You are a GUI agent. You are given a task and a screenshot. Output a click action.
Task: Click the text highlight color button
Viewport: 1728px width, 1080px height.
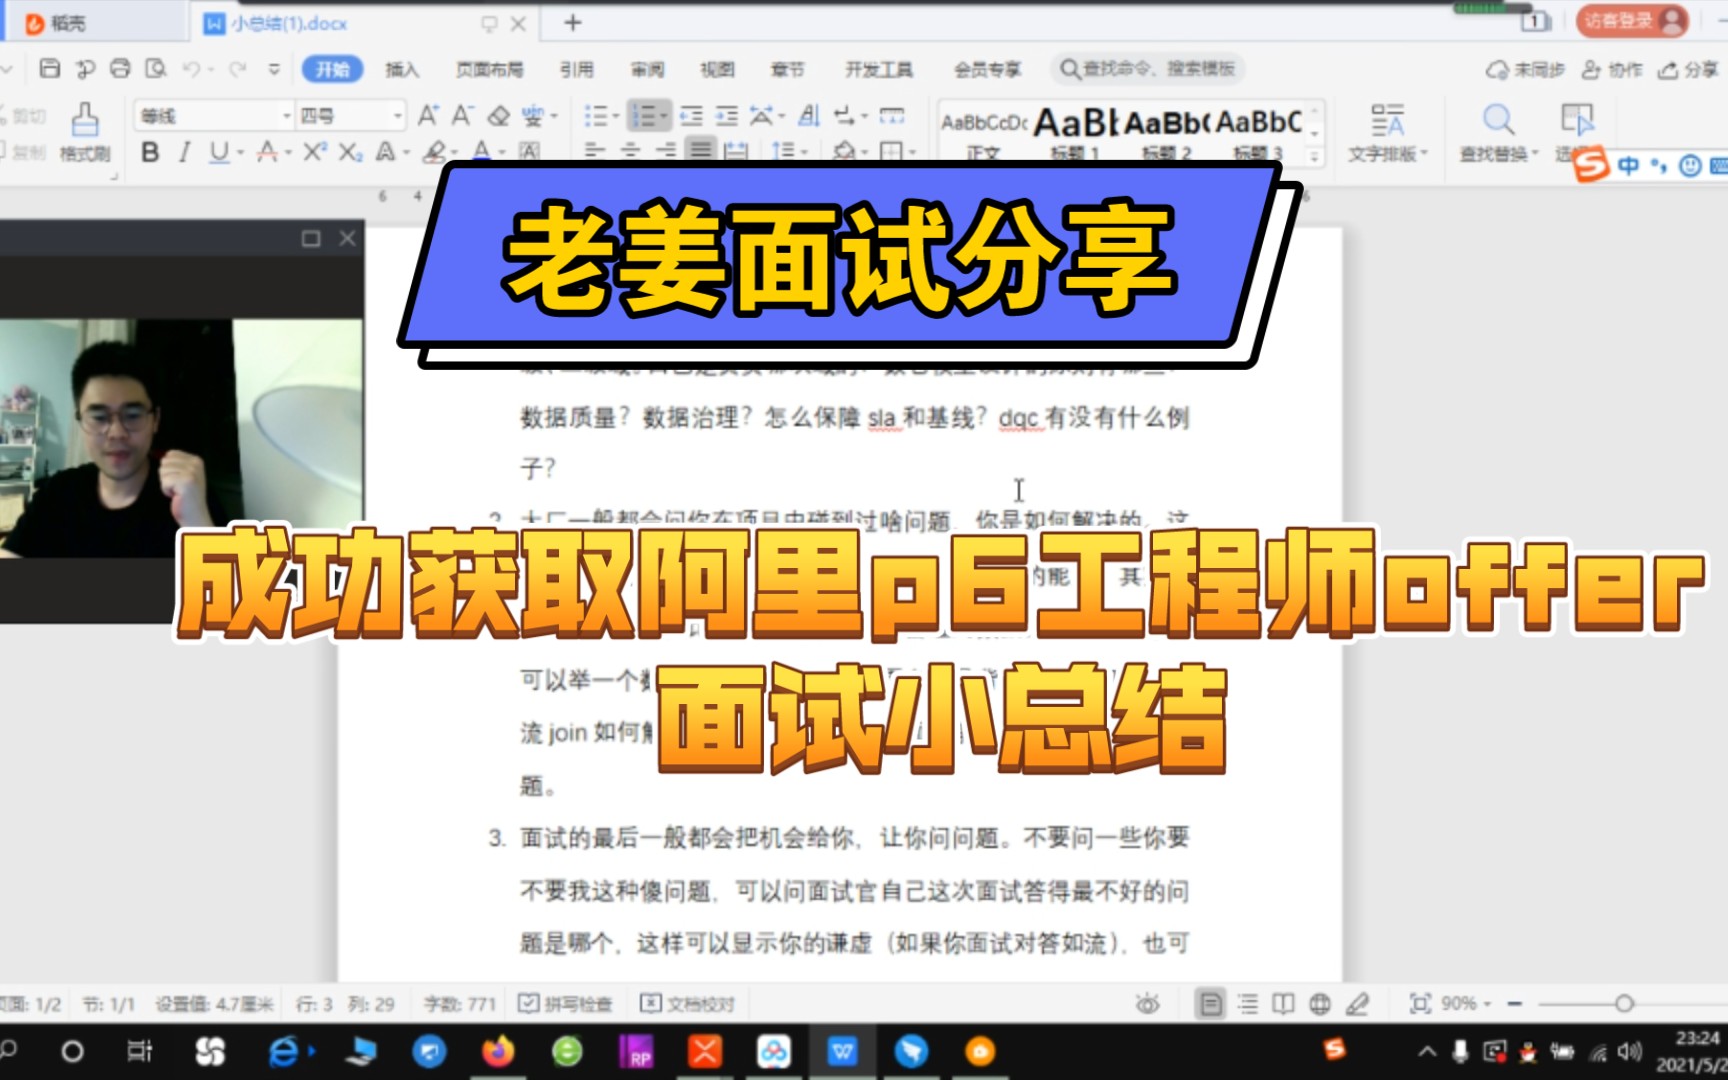(434, 152)
